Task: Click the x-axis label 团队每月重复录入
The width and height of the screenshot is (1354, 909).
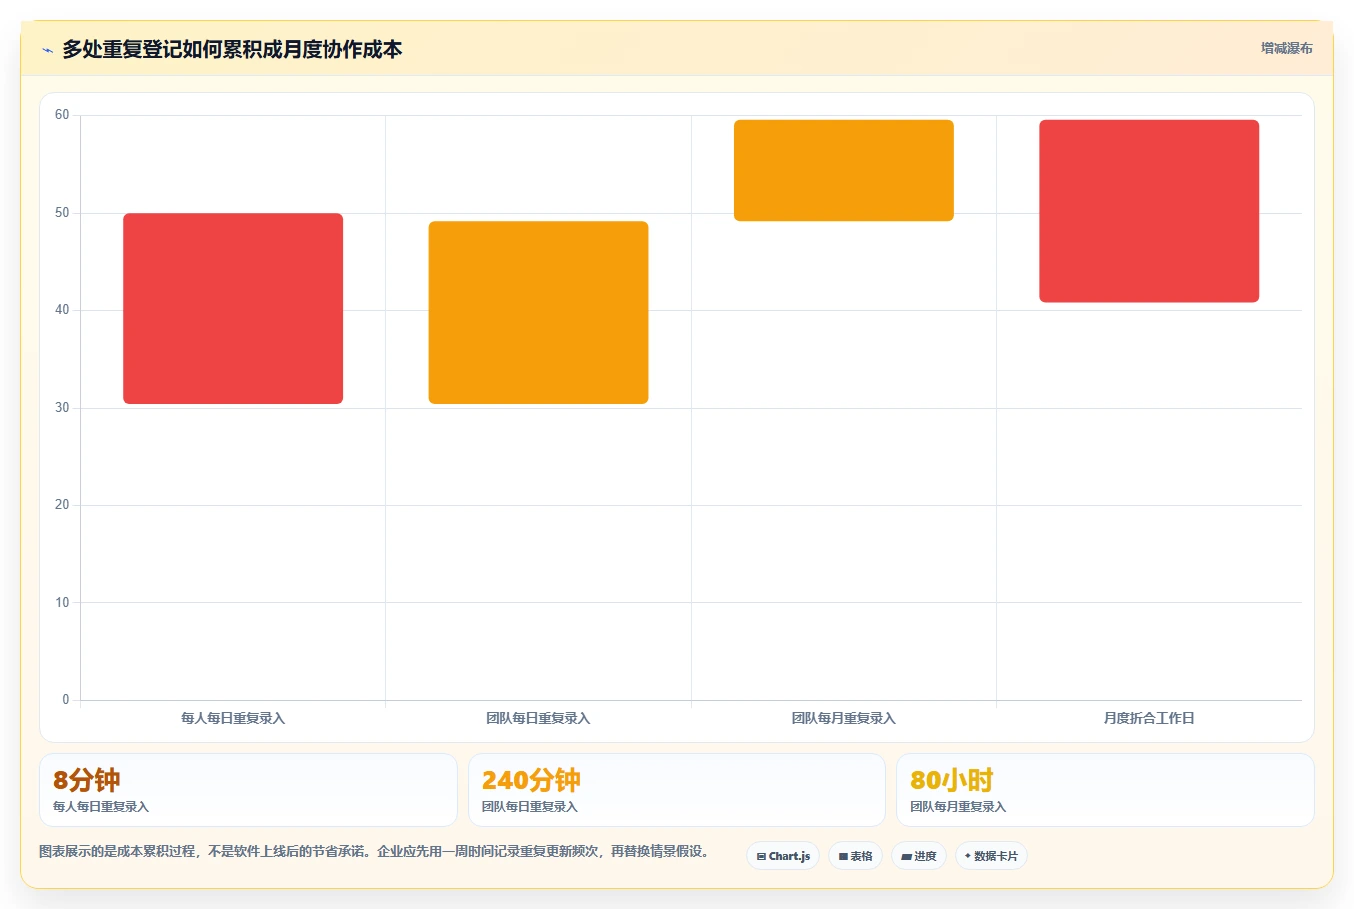Action: pos(844,718)
